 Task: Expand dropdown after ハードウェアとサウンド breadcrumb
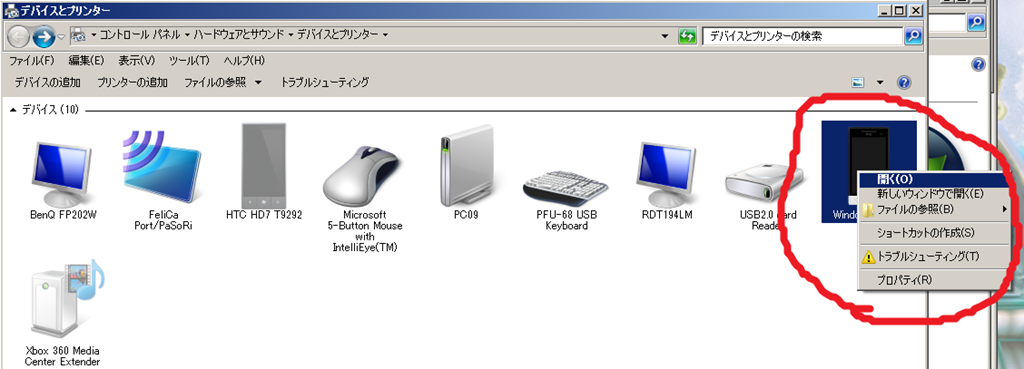coord(291,35)
